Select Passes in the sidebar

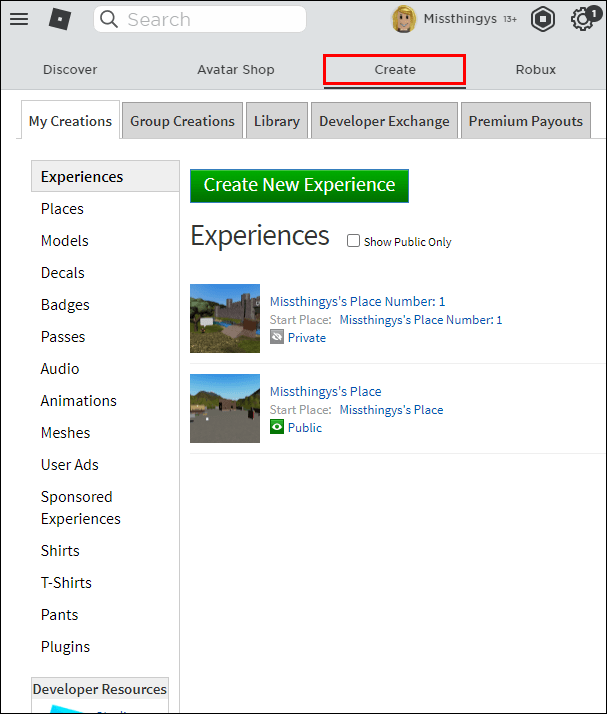(x=63, y=337)
